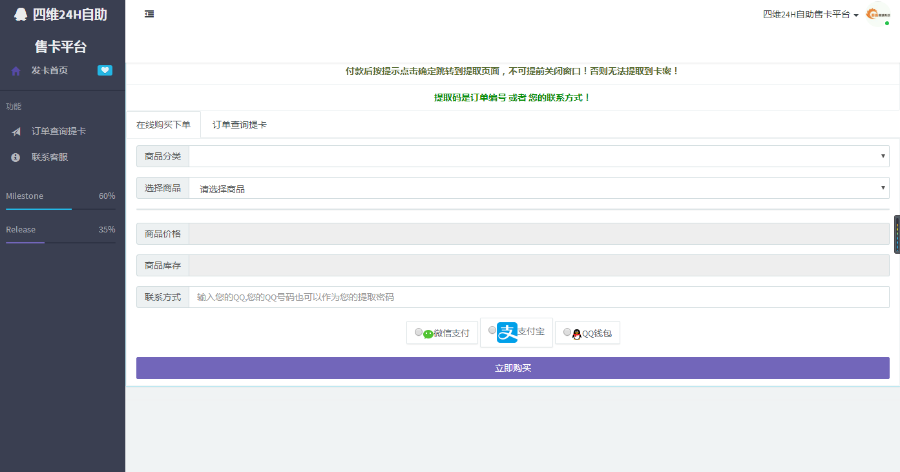900x472 pixels.
Task: Click the bell logo icon in sidebar header
Action: tap(21, 14)
